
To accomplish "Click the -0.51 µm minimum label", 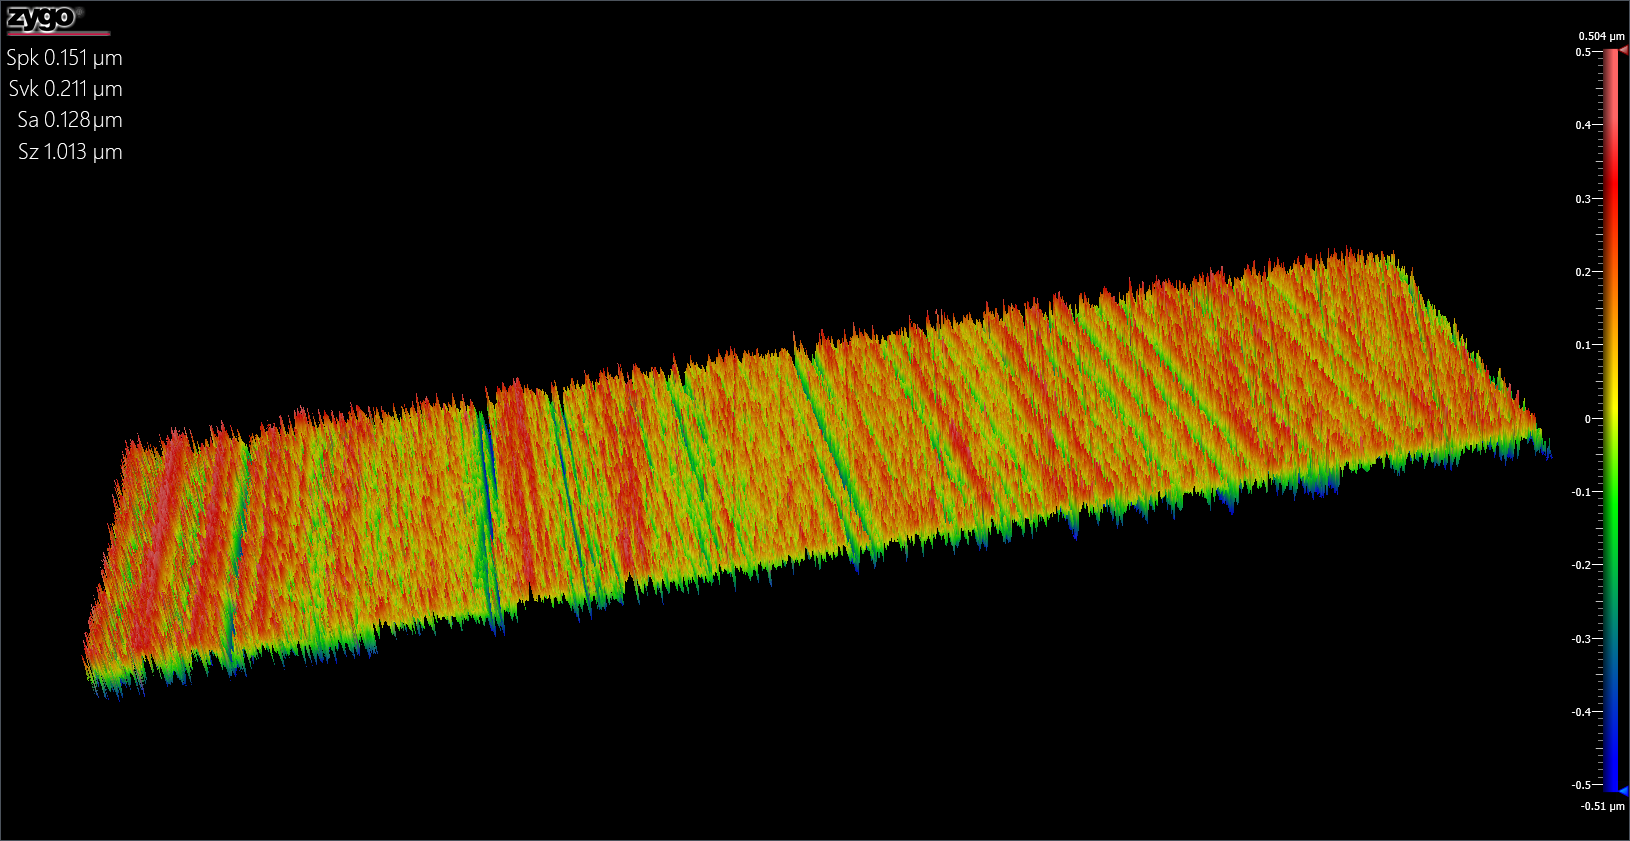I will (1602, 806).
